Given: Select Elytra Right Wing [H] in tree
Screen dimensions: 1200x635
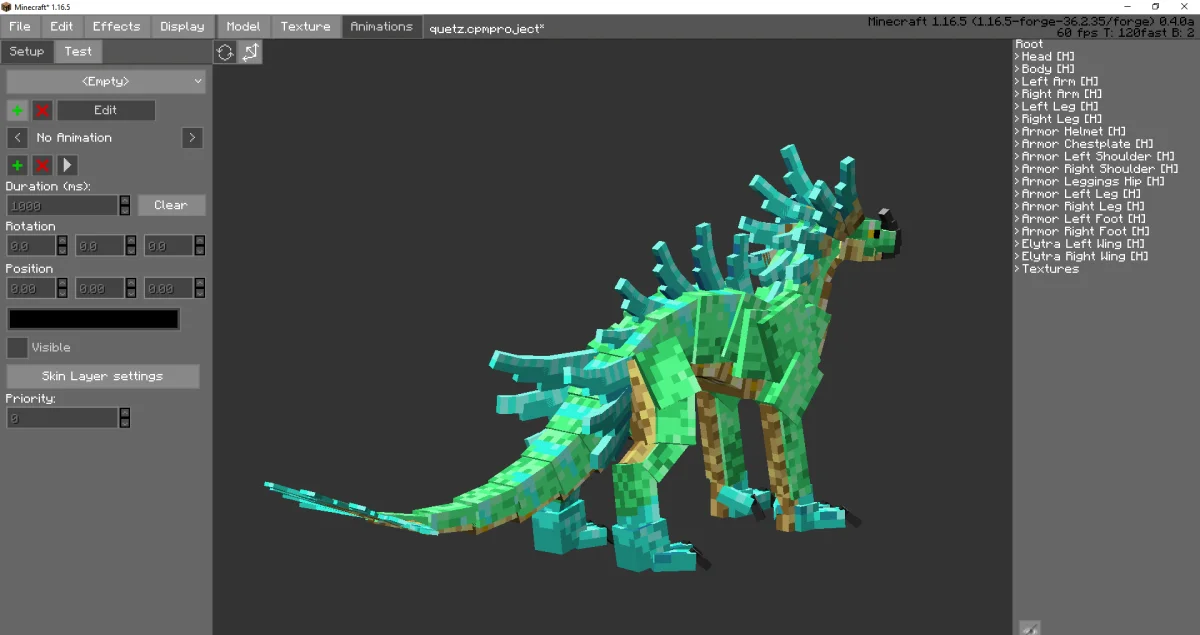Looking at the screenshot, I should pos(1086,257).
